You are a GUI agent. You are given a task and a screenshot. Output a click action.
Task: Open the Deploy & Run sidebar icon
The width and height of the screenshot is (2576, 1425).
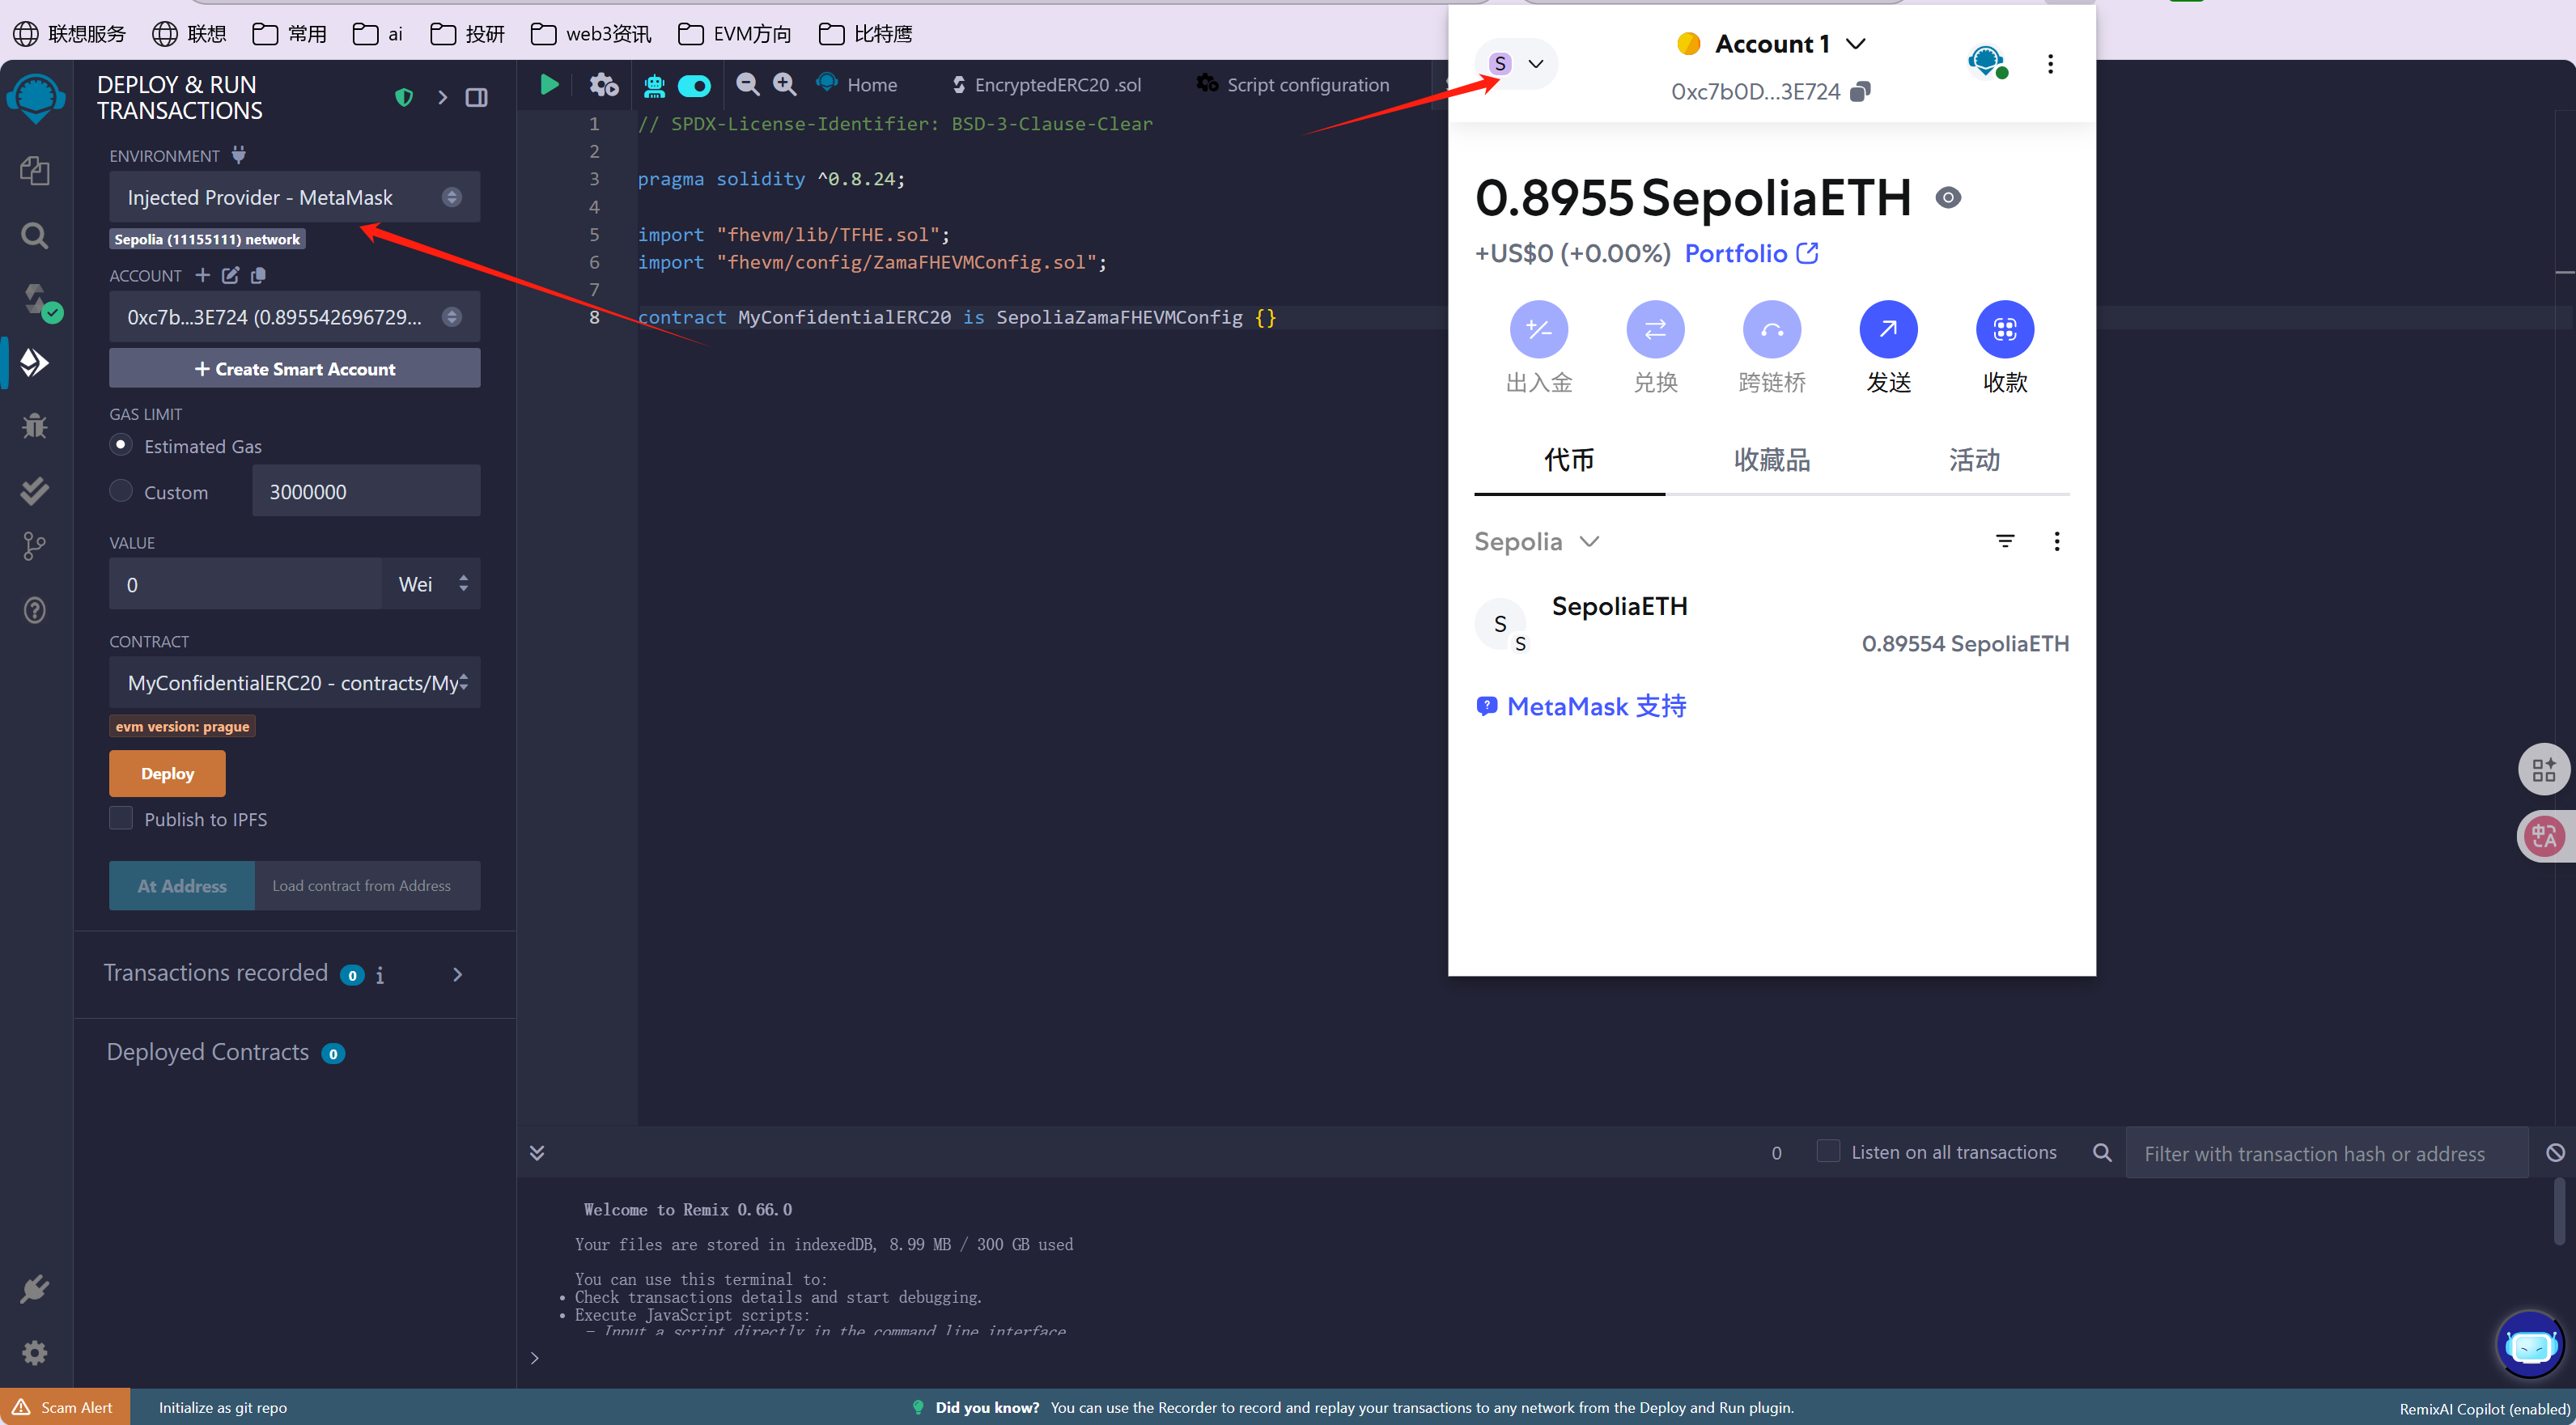point(35,362)
